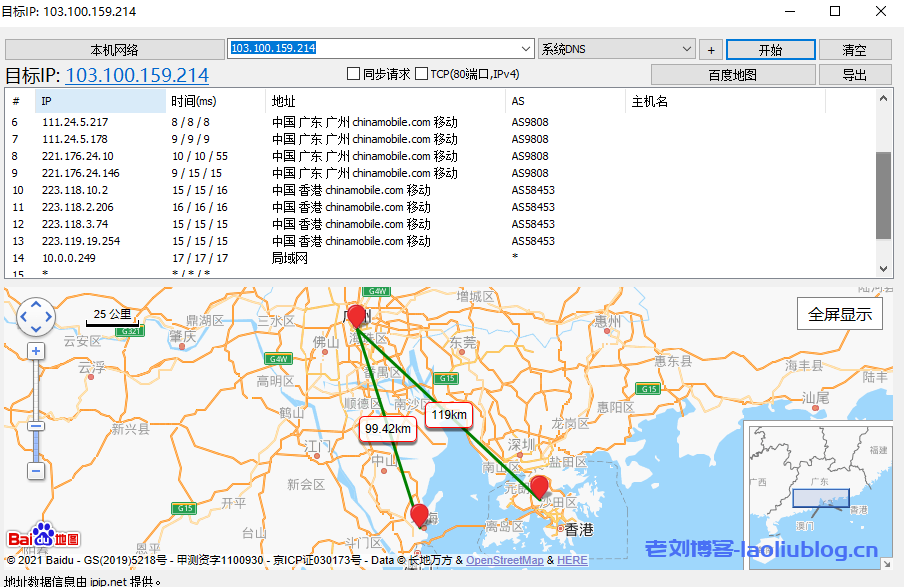
Task: Click the 全屏显示 fullscreen map button
Action: click(840, 314)
